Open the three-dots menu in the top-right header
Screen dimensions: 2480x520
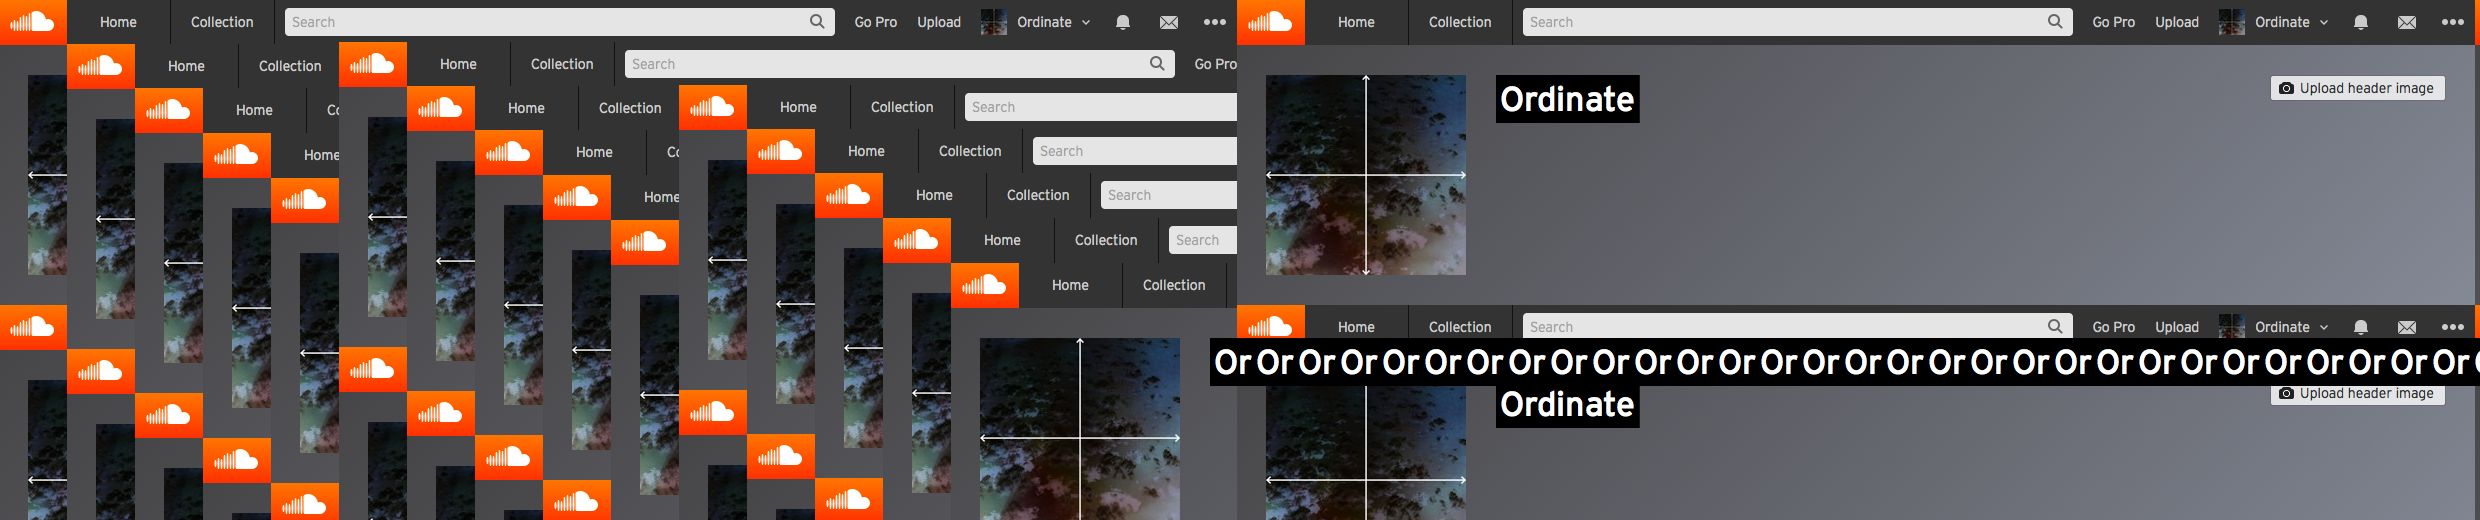(2453, 22)
